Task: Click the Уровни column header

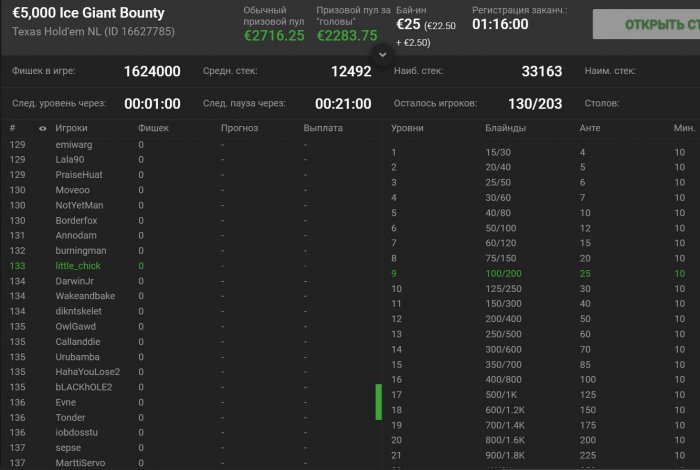Action: tap(407, 128)
